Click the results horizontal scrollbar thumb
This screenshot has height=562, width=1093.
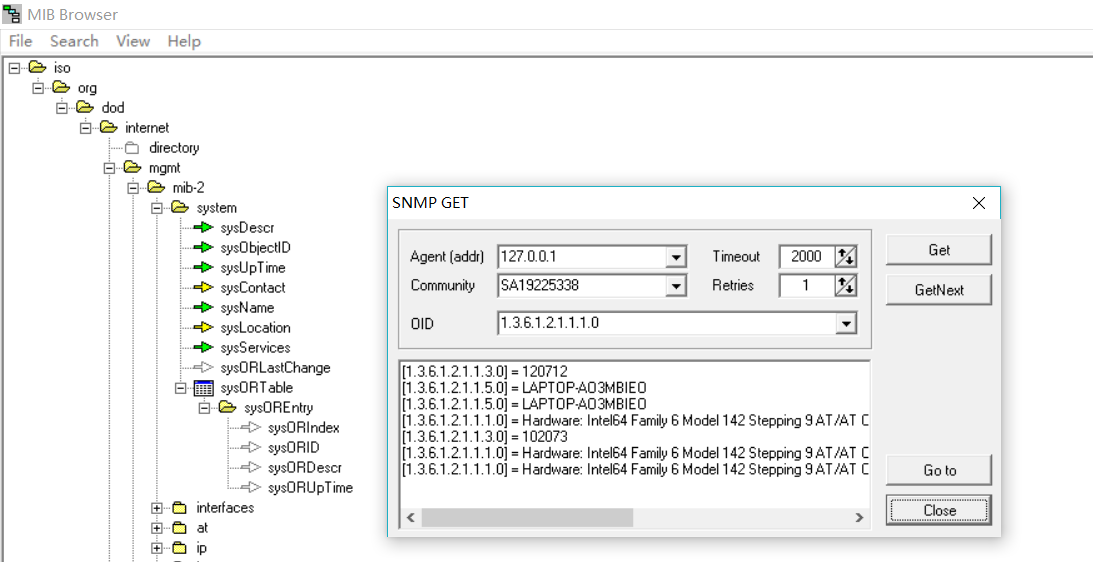pos(527,517)
